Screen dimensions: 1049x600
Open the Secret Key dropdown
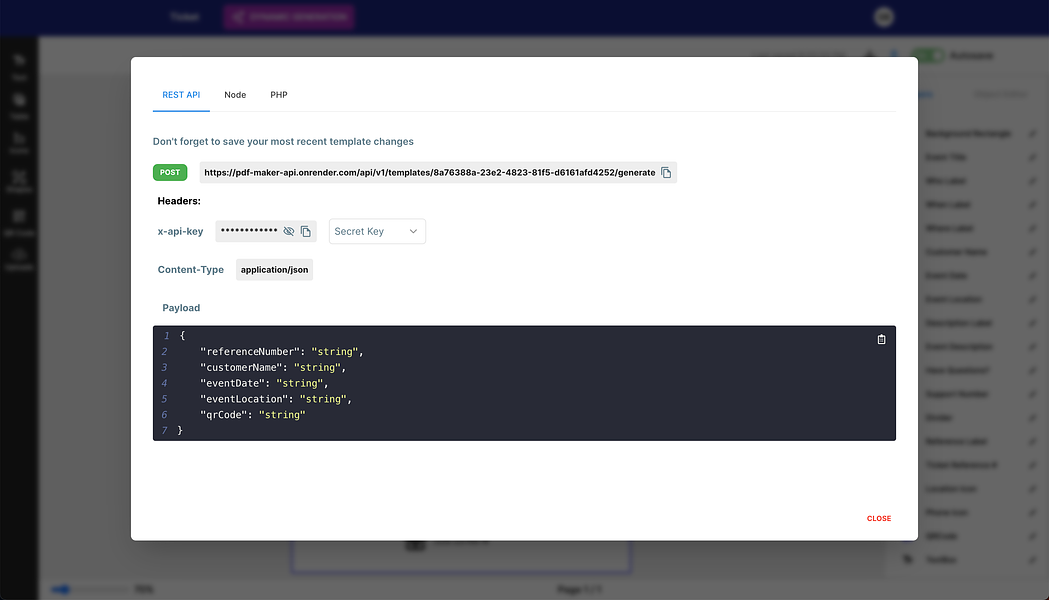coord(377,231)
